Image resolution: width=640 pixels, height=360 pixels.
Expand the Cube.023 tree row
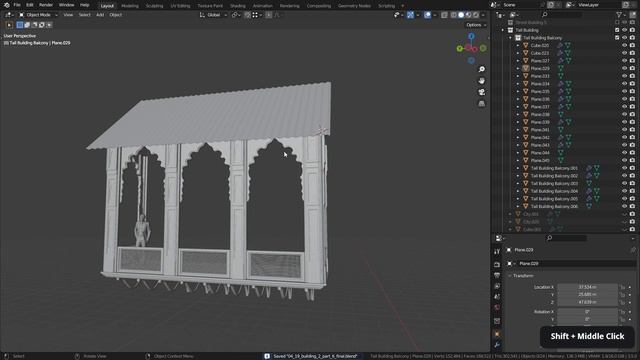(518, 53)
